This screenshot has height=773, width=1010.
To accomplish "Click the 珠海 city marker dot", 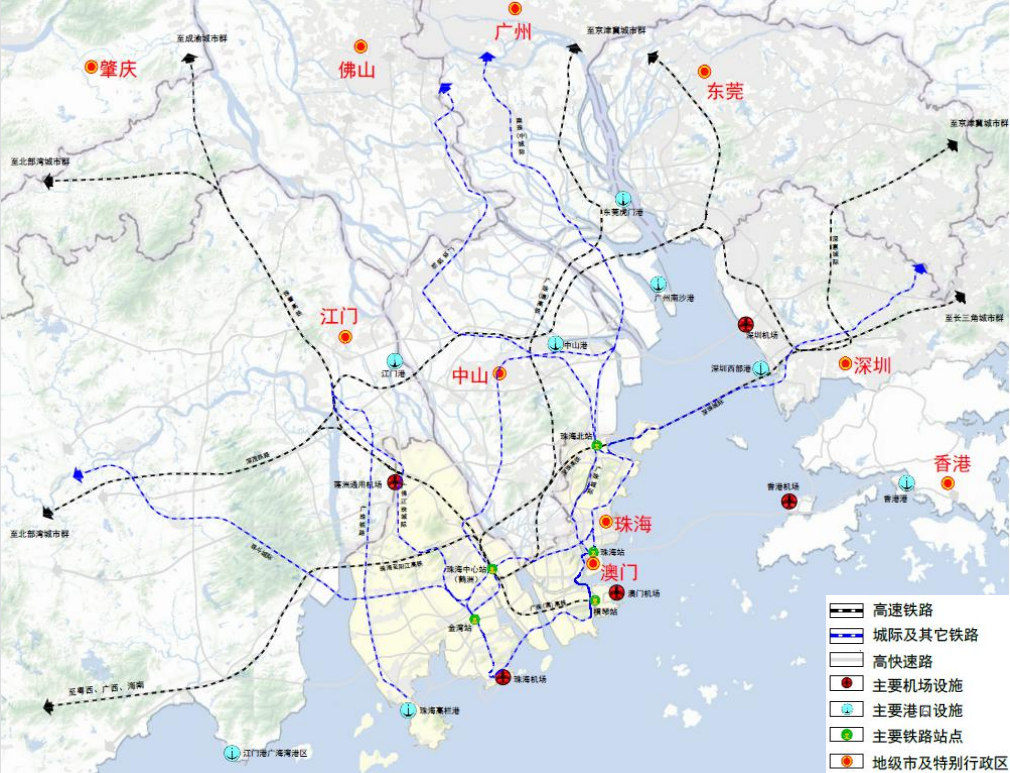I will tap(606, 521).
